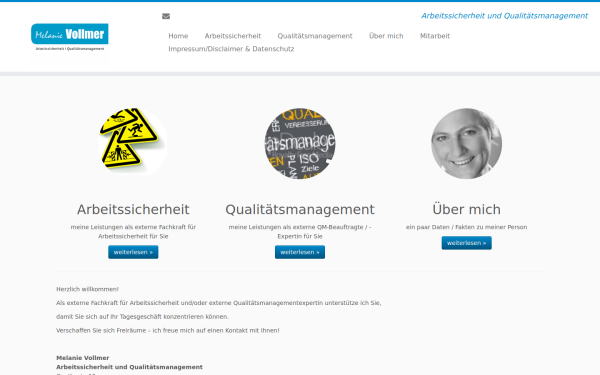Click weiterlesen under Qualitätsmanagement
This screenshot has width=600, height=375.
(x=300, y=252)
